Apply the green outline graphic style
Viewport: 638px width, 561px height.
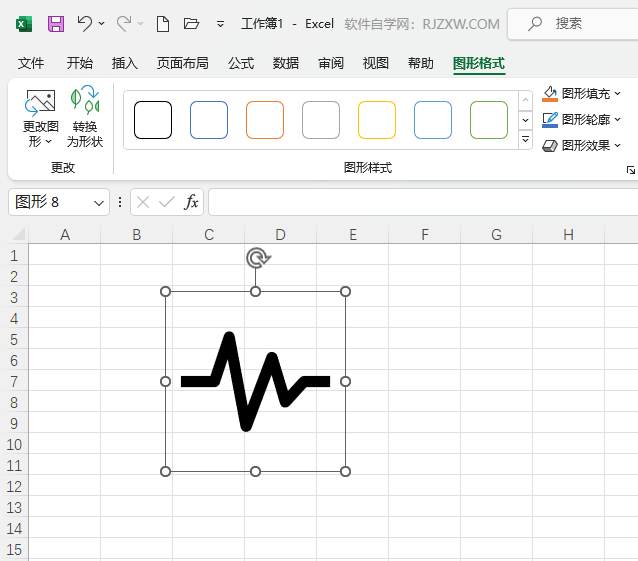(489, 120)
